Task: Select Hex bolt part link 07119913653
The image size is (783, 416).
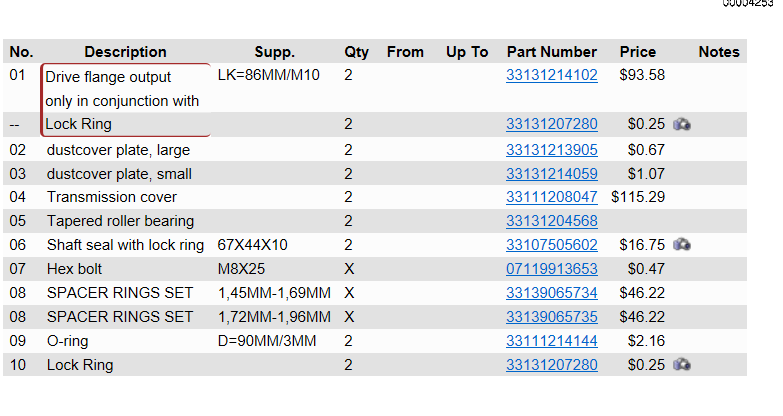Action: [x=552, y=269]
